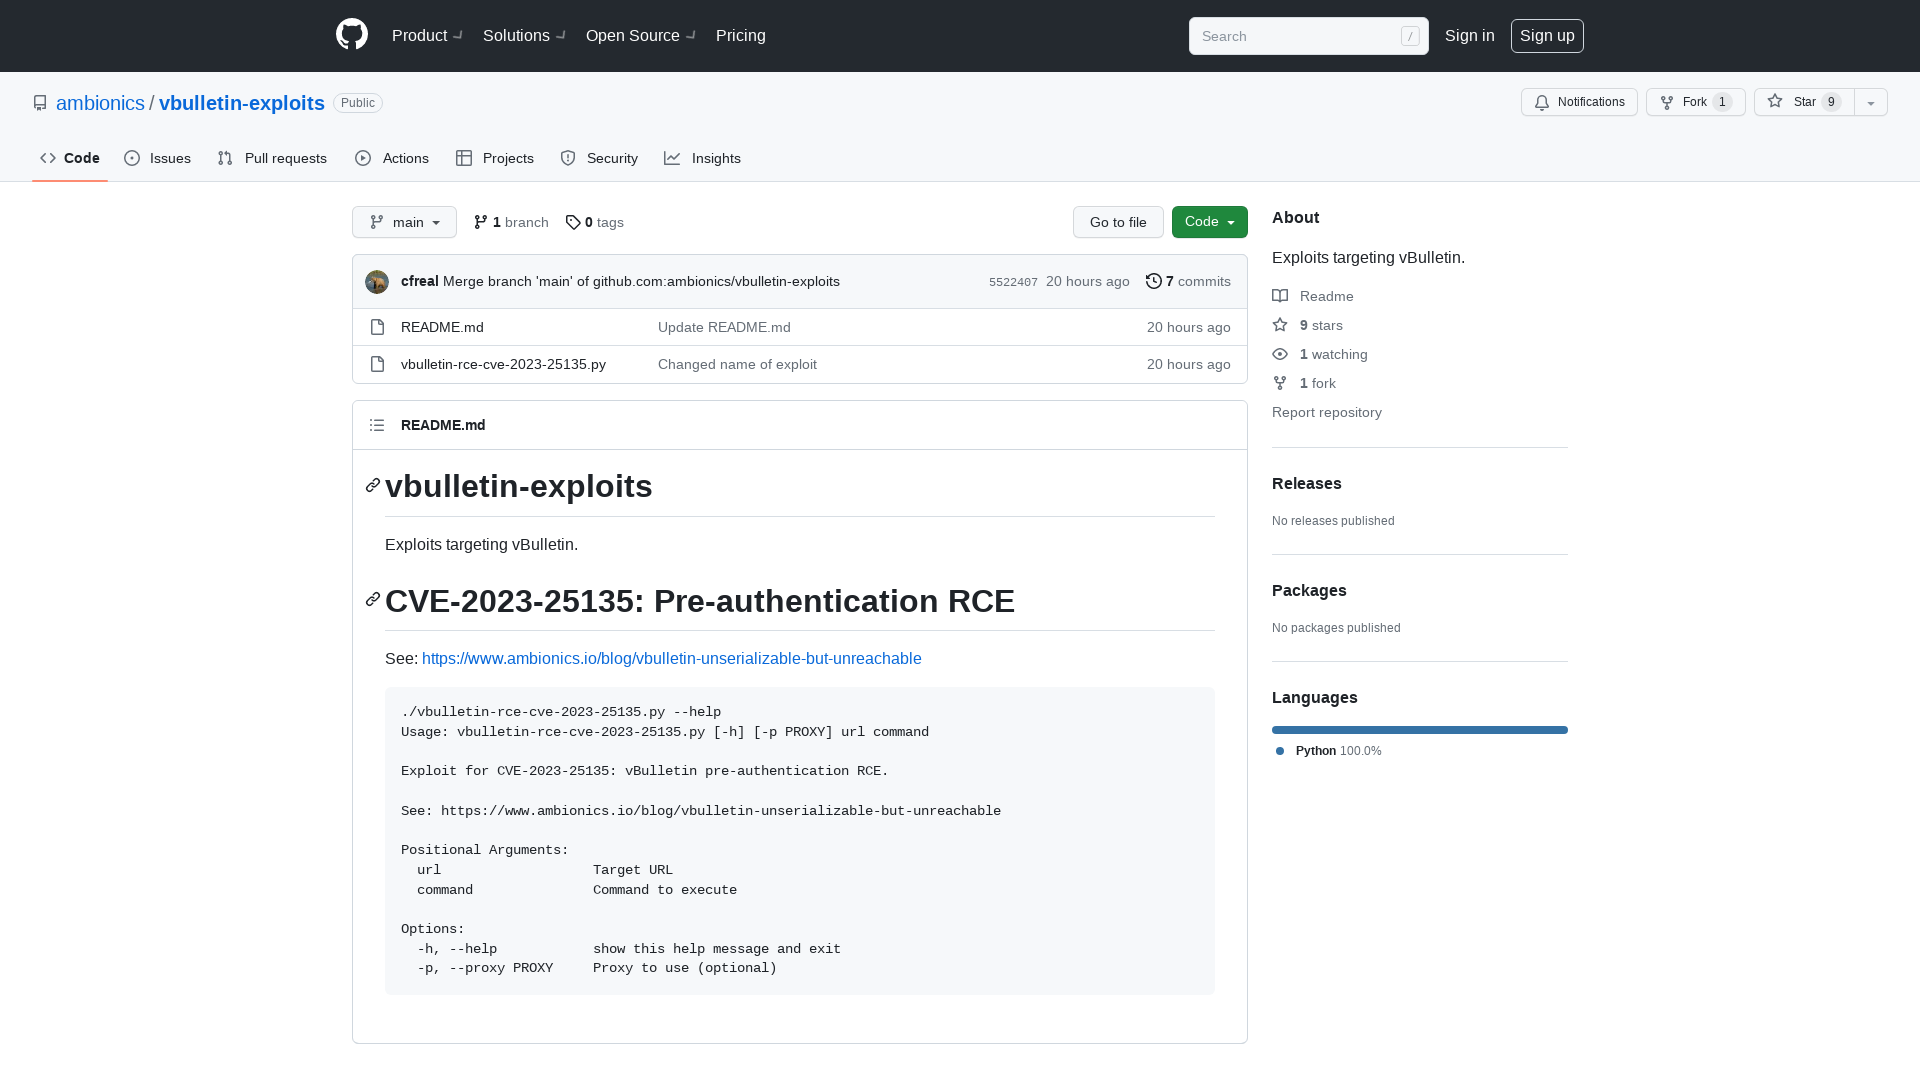Click the Go to file button

coord(1118,222)
